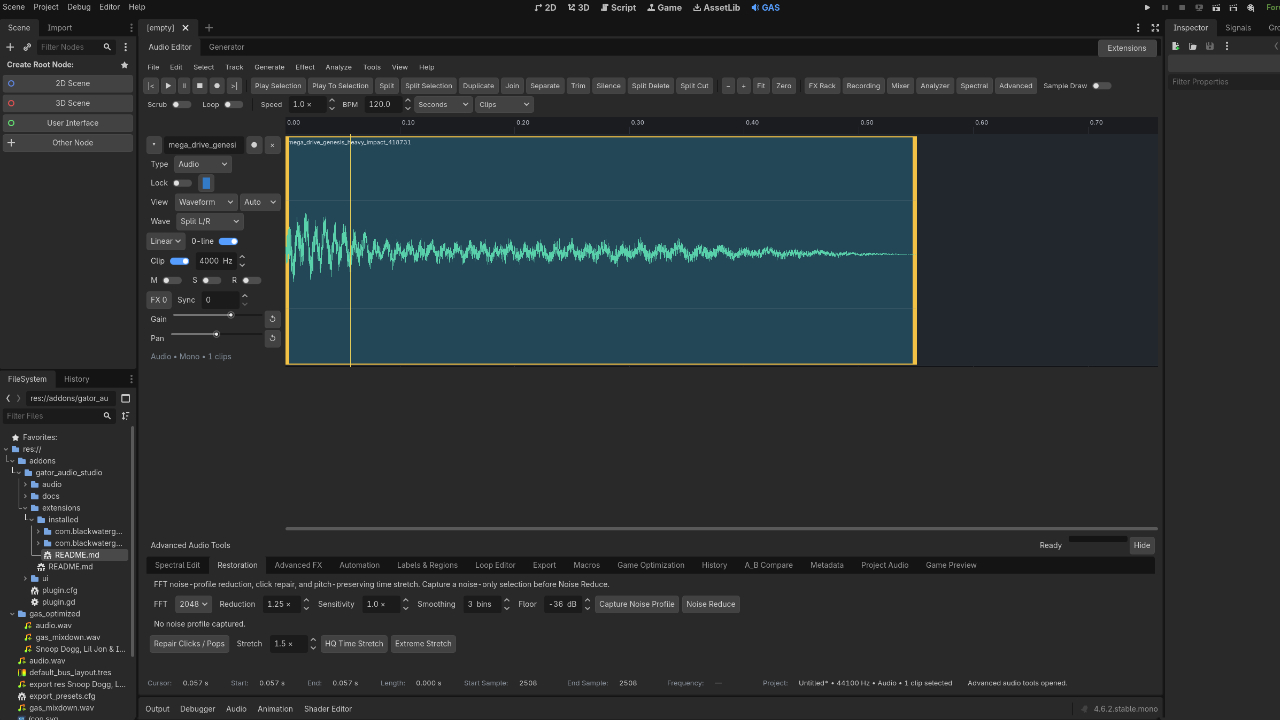
Task: Toggle the Sample Draw switch
Action: point(1101,86)
